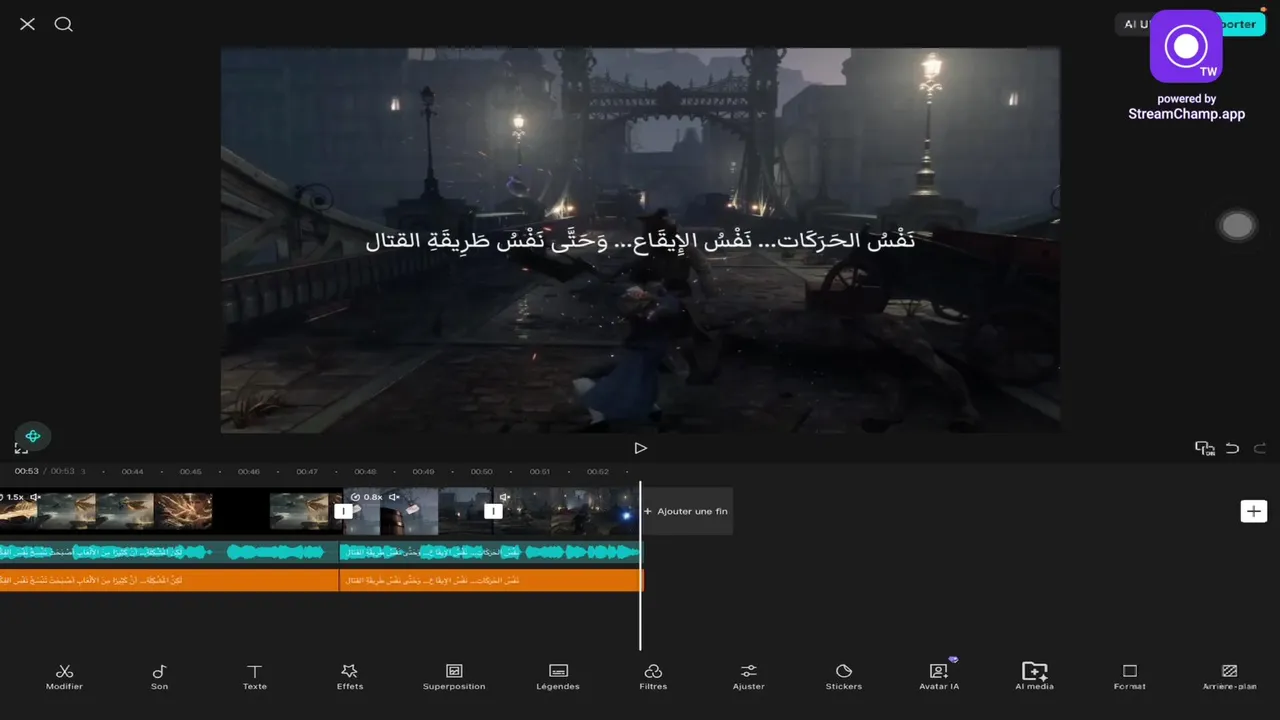
Task: Open the transition before the last clip
Action: [493, 511]
